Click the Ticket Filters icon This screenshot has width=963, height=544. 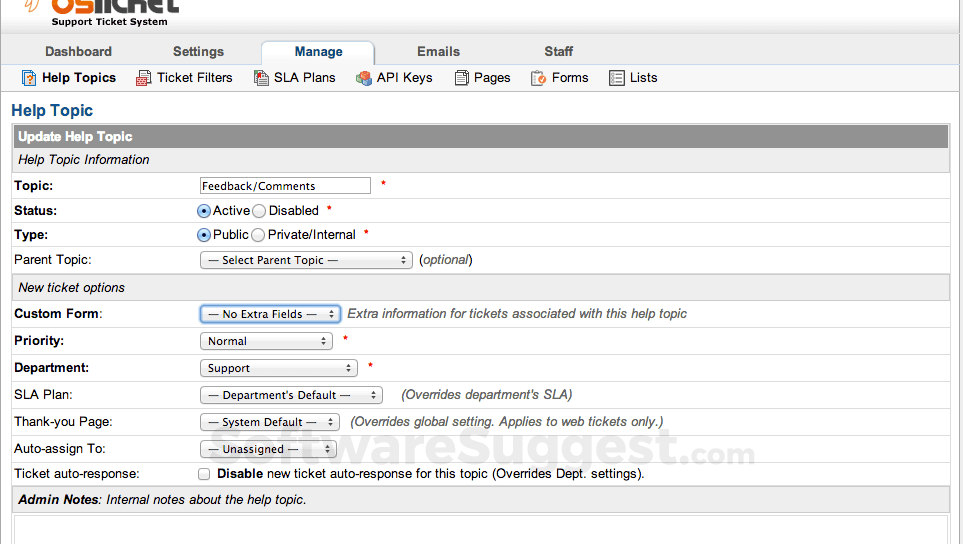pyautogui.click(x=144, y=78)
